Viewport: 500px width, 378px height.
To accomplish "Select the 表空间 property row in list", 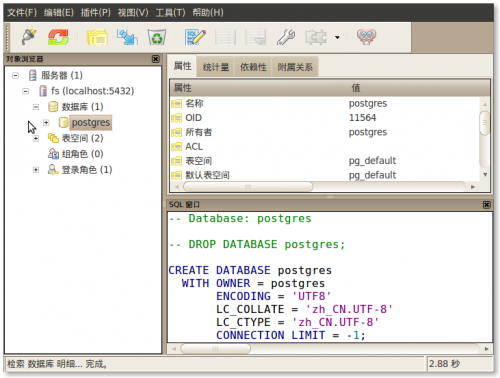I will (x=325, y=161).
